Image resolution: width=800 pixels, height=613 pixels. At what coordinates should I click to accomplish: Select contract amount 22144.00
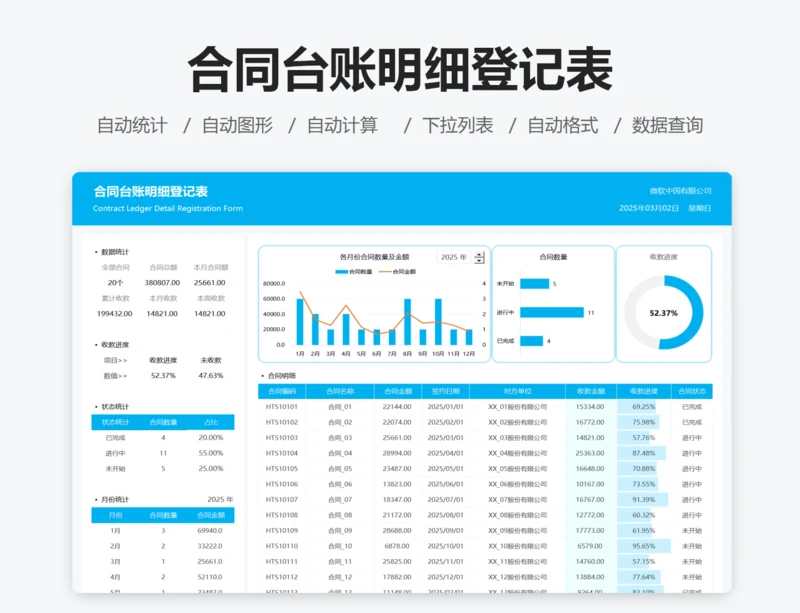[x=397, y=407]
